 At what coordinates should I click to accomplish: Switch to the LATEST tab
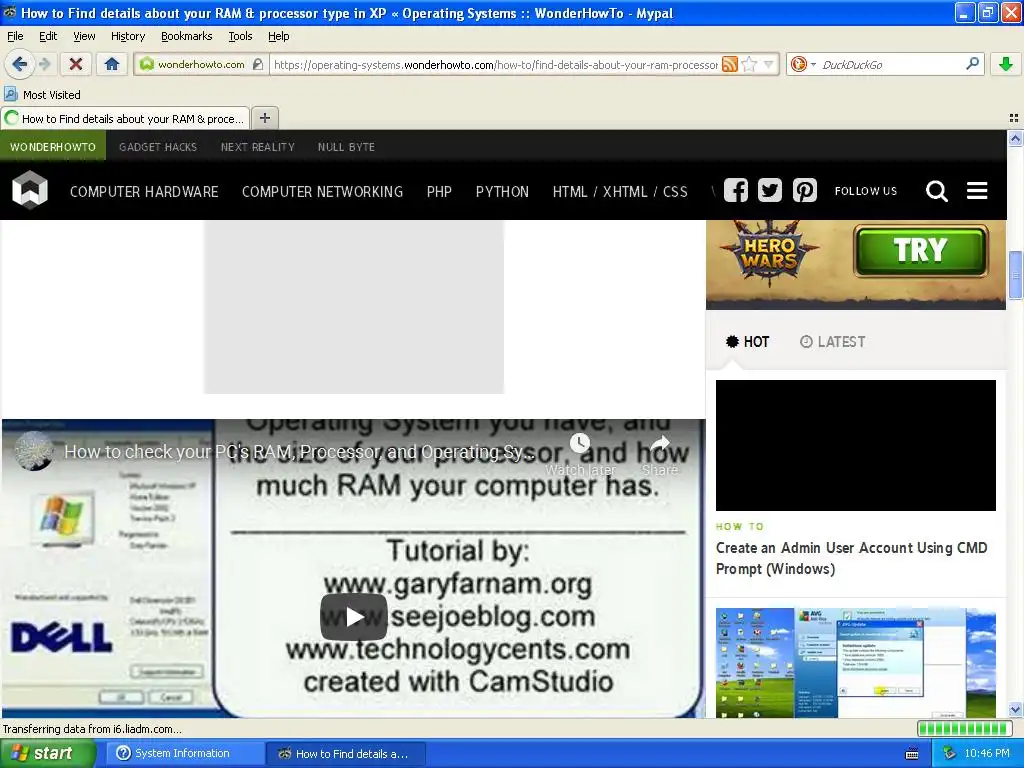[833, 342]
